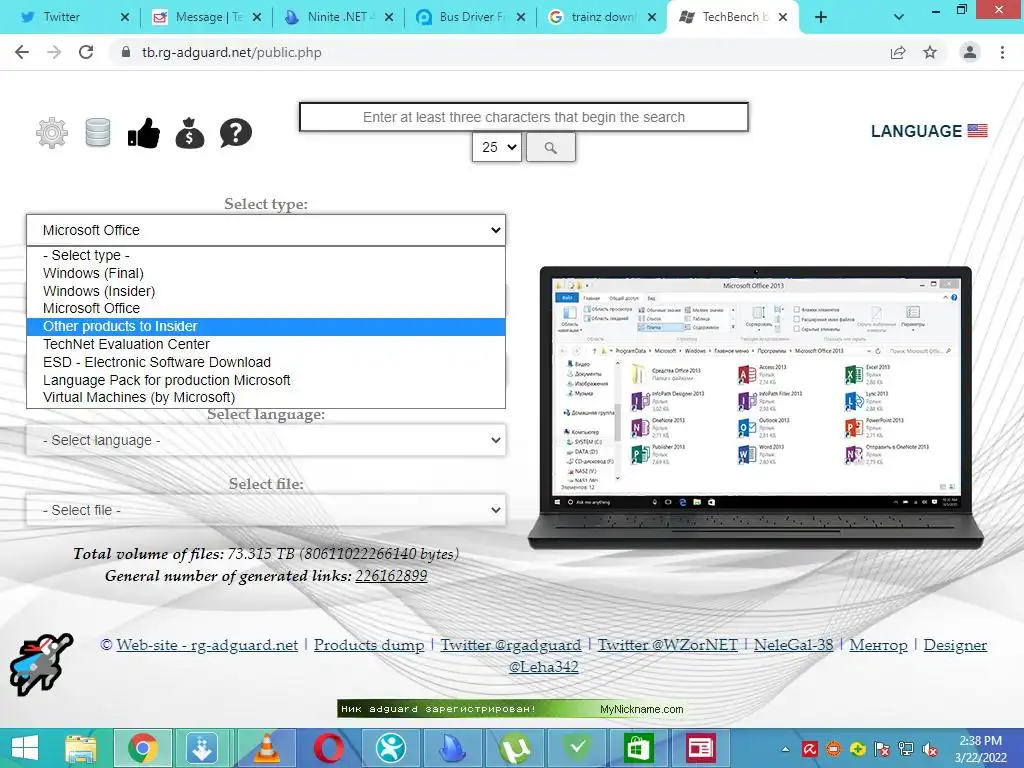
Task: Click the volume icon in system tray
Action: (x=930, y=749)
